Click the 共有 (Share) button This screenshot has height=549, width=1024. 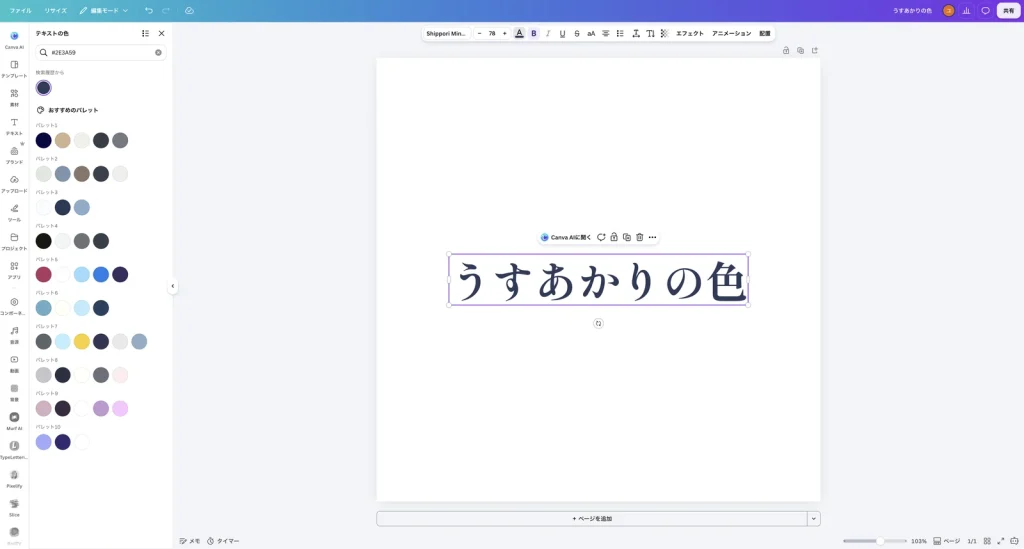(1008, 10)
